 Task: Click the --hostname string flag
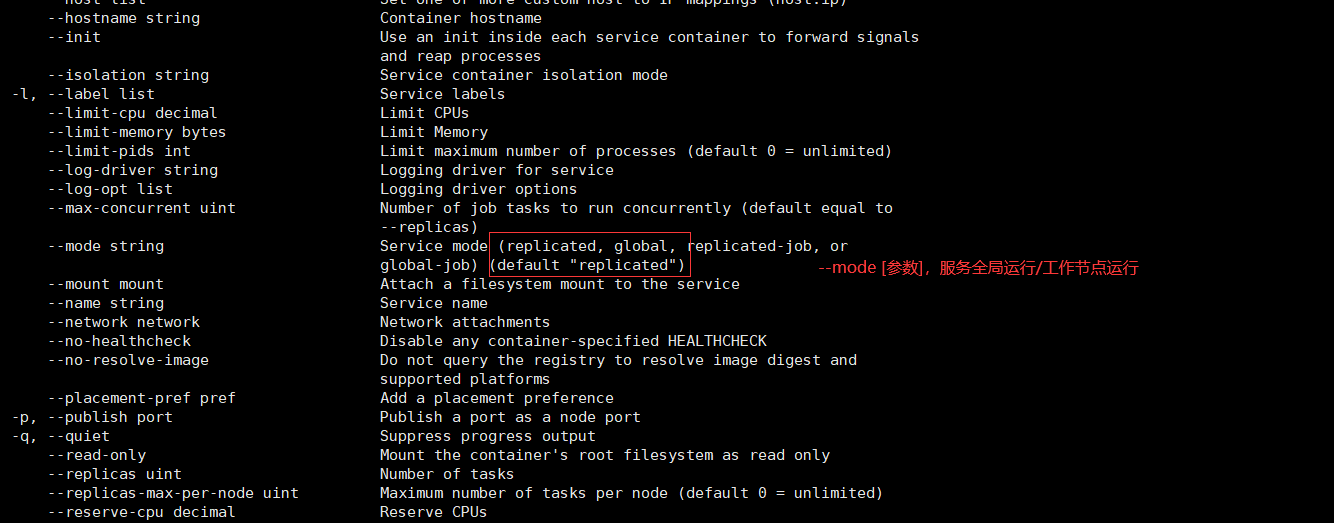click(x=124, y=18)
